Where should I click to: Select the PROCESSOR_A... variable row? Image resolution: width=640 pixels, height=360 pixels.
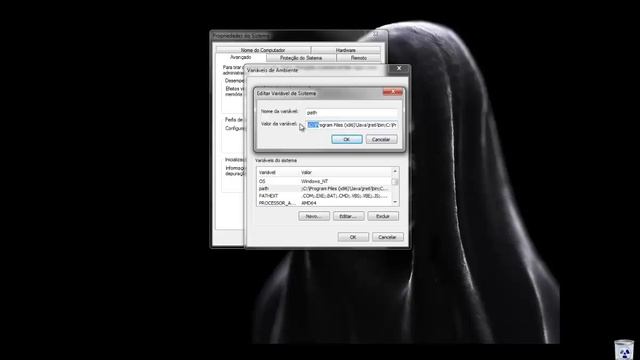click(x=324, y=203)
